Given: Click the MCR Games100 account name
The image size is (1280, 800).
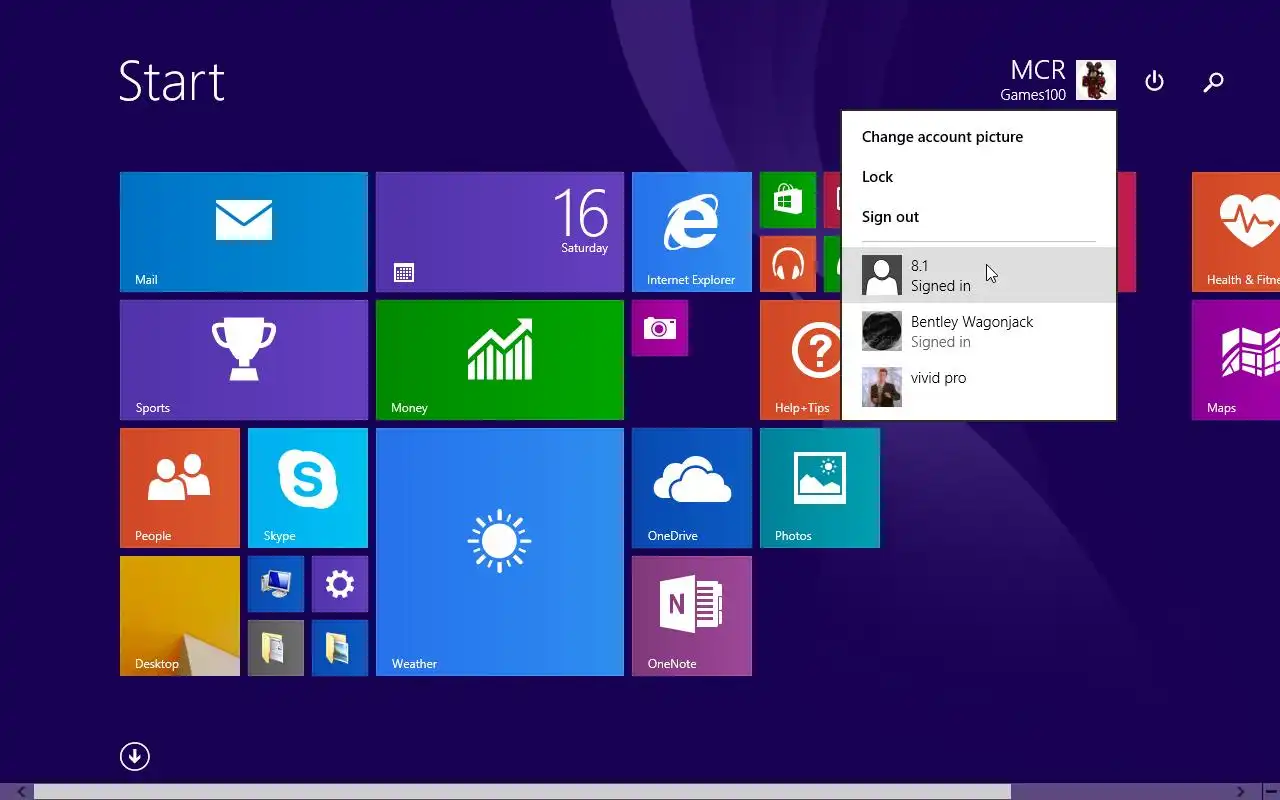Looking at the screenshot, I should (1033, 80).
